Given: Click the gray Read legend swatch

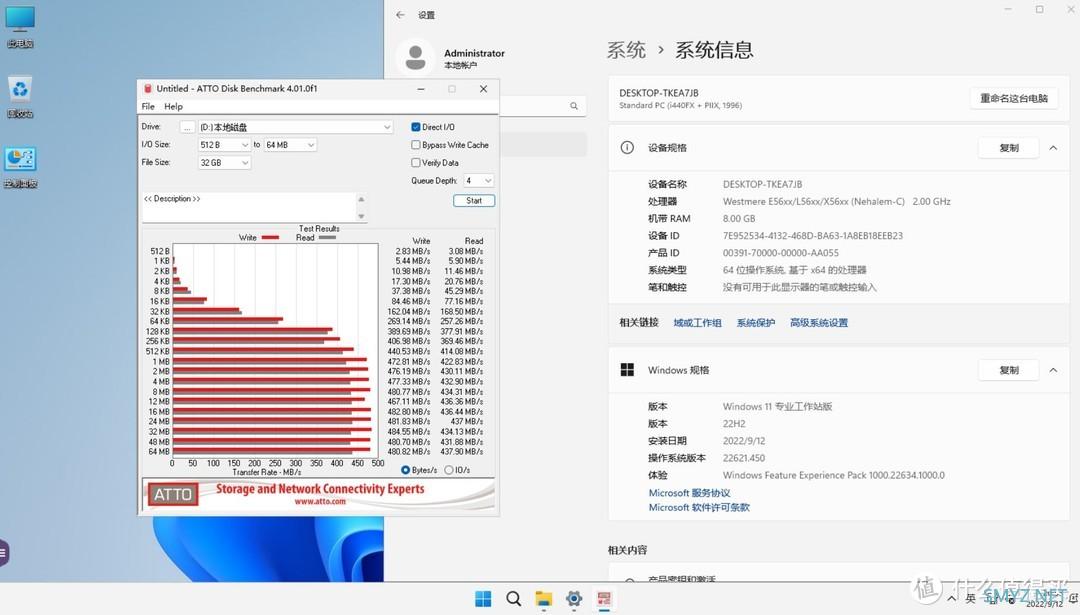Looking at the screenshot, I should point(327,238).
